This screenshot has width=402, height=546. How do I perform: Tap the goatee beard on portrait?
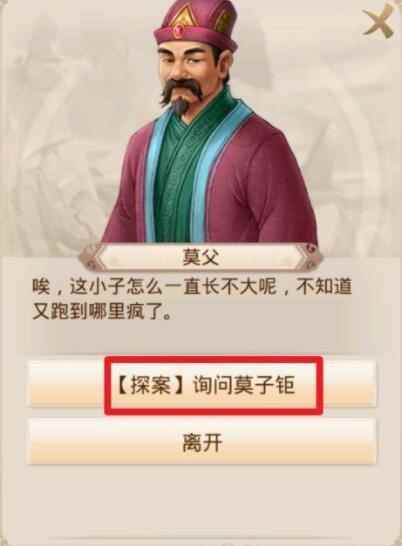pyautogui.click(x=180, y=104)
